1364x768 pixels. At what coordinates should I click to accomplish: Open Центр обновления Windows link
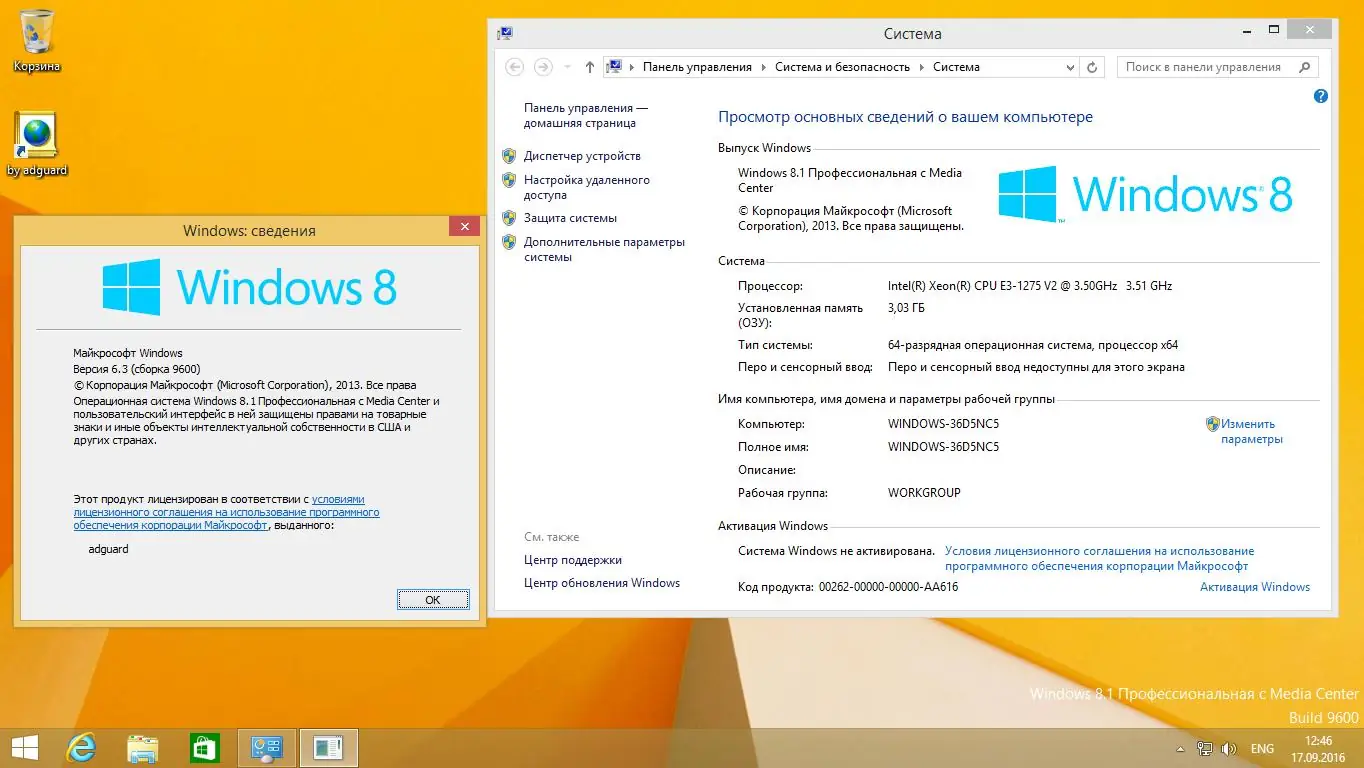click(x=602, y=583)
